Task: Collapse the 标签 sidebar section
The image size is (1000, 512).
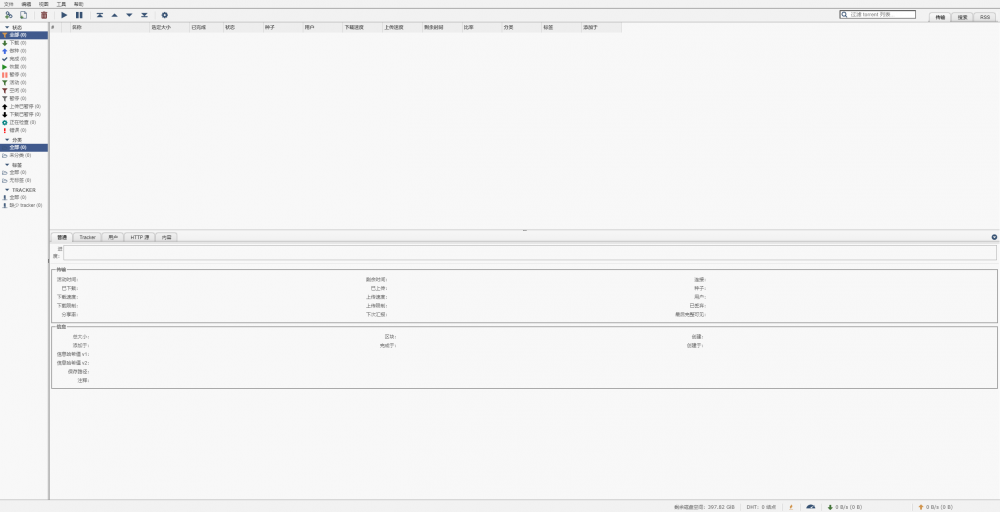Action: [x=7, y=165]
